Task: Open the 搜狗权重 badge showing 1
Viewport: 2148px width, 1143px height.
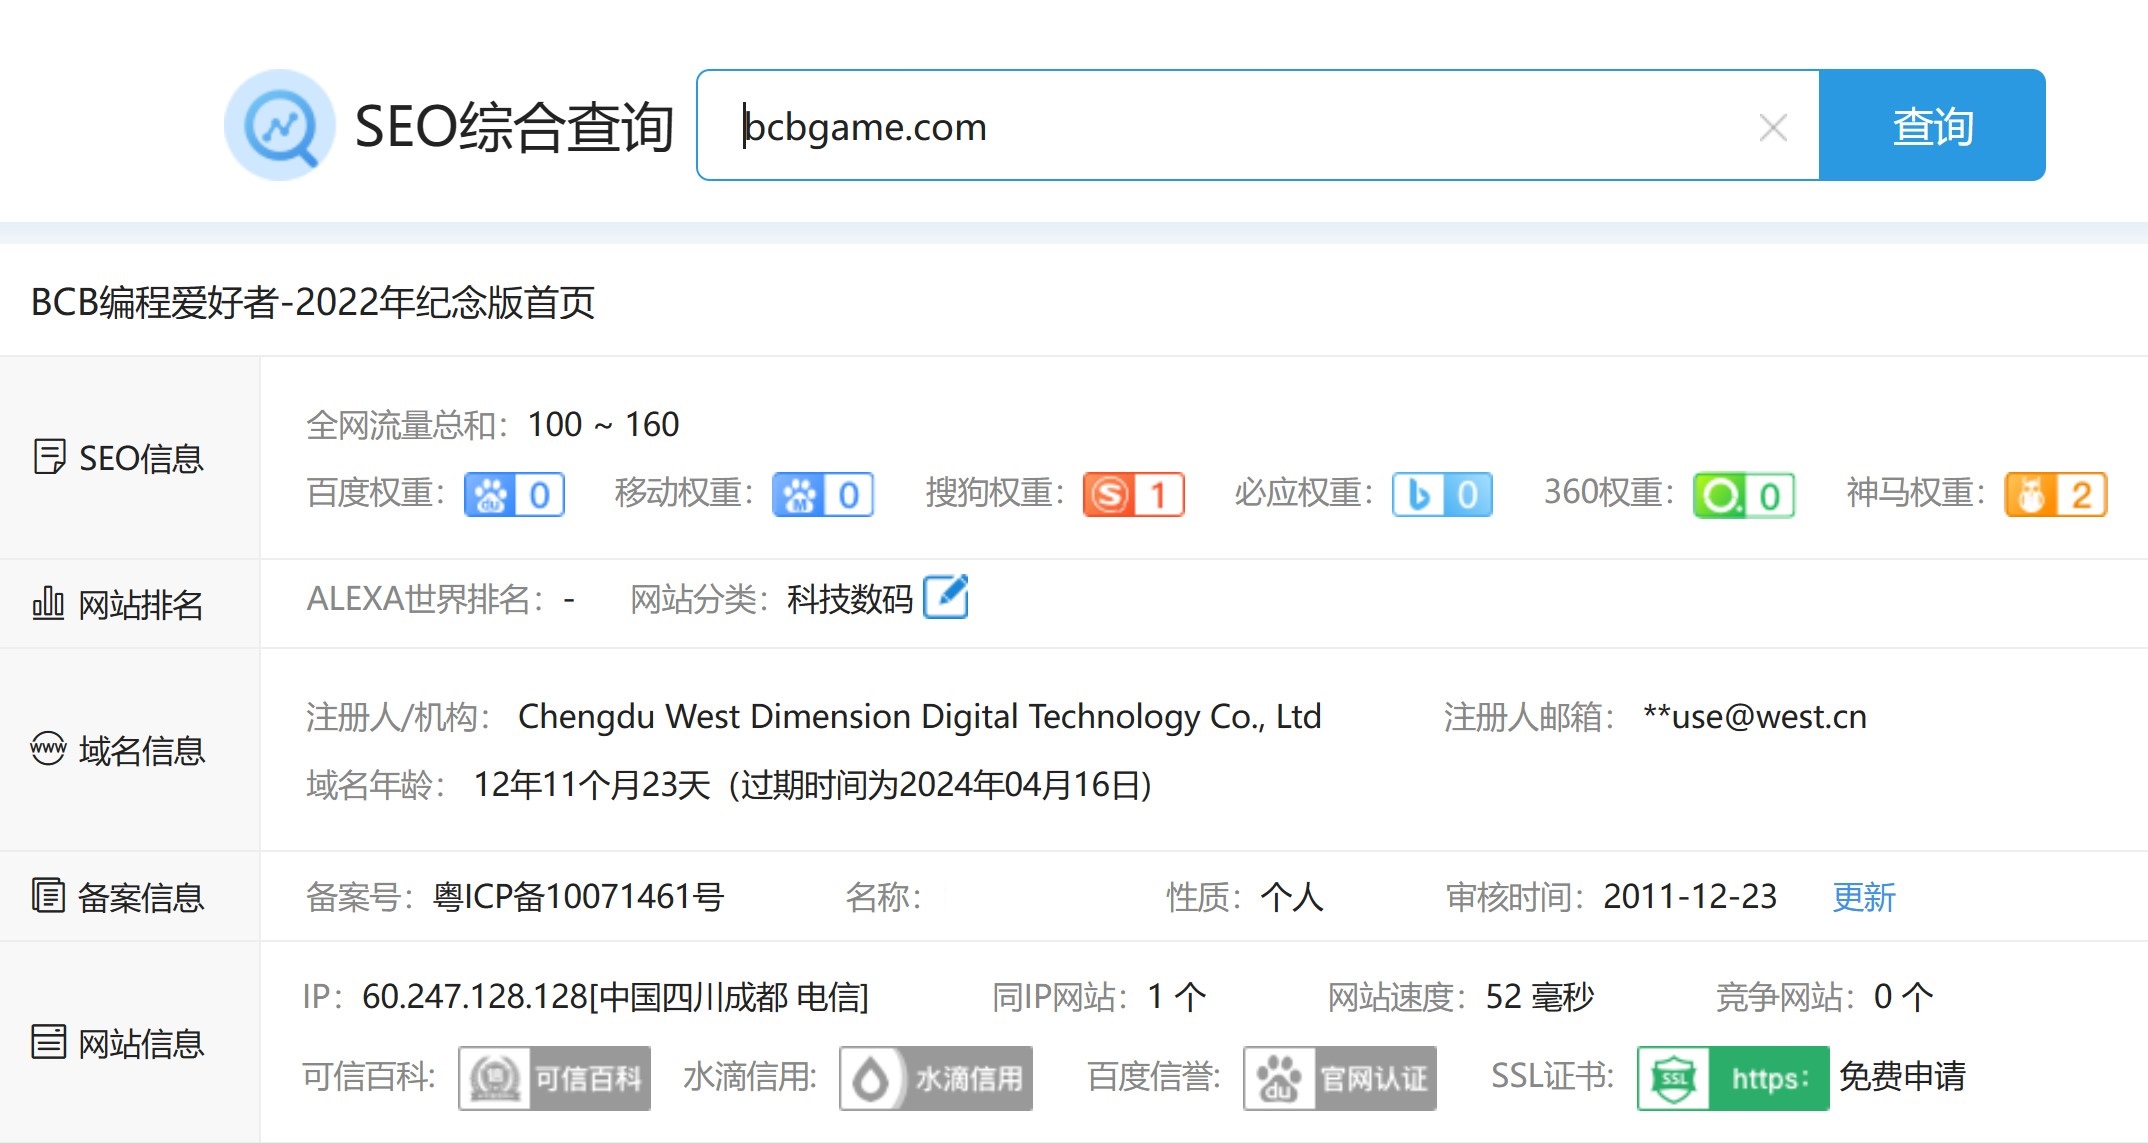Action: (1134, 494)
